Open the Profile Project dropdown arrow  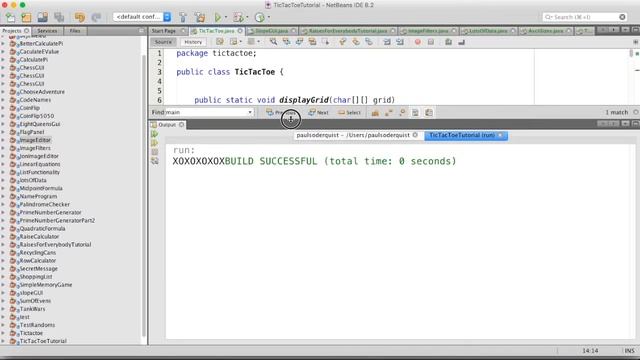(269, 17)
